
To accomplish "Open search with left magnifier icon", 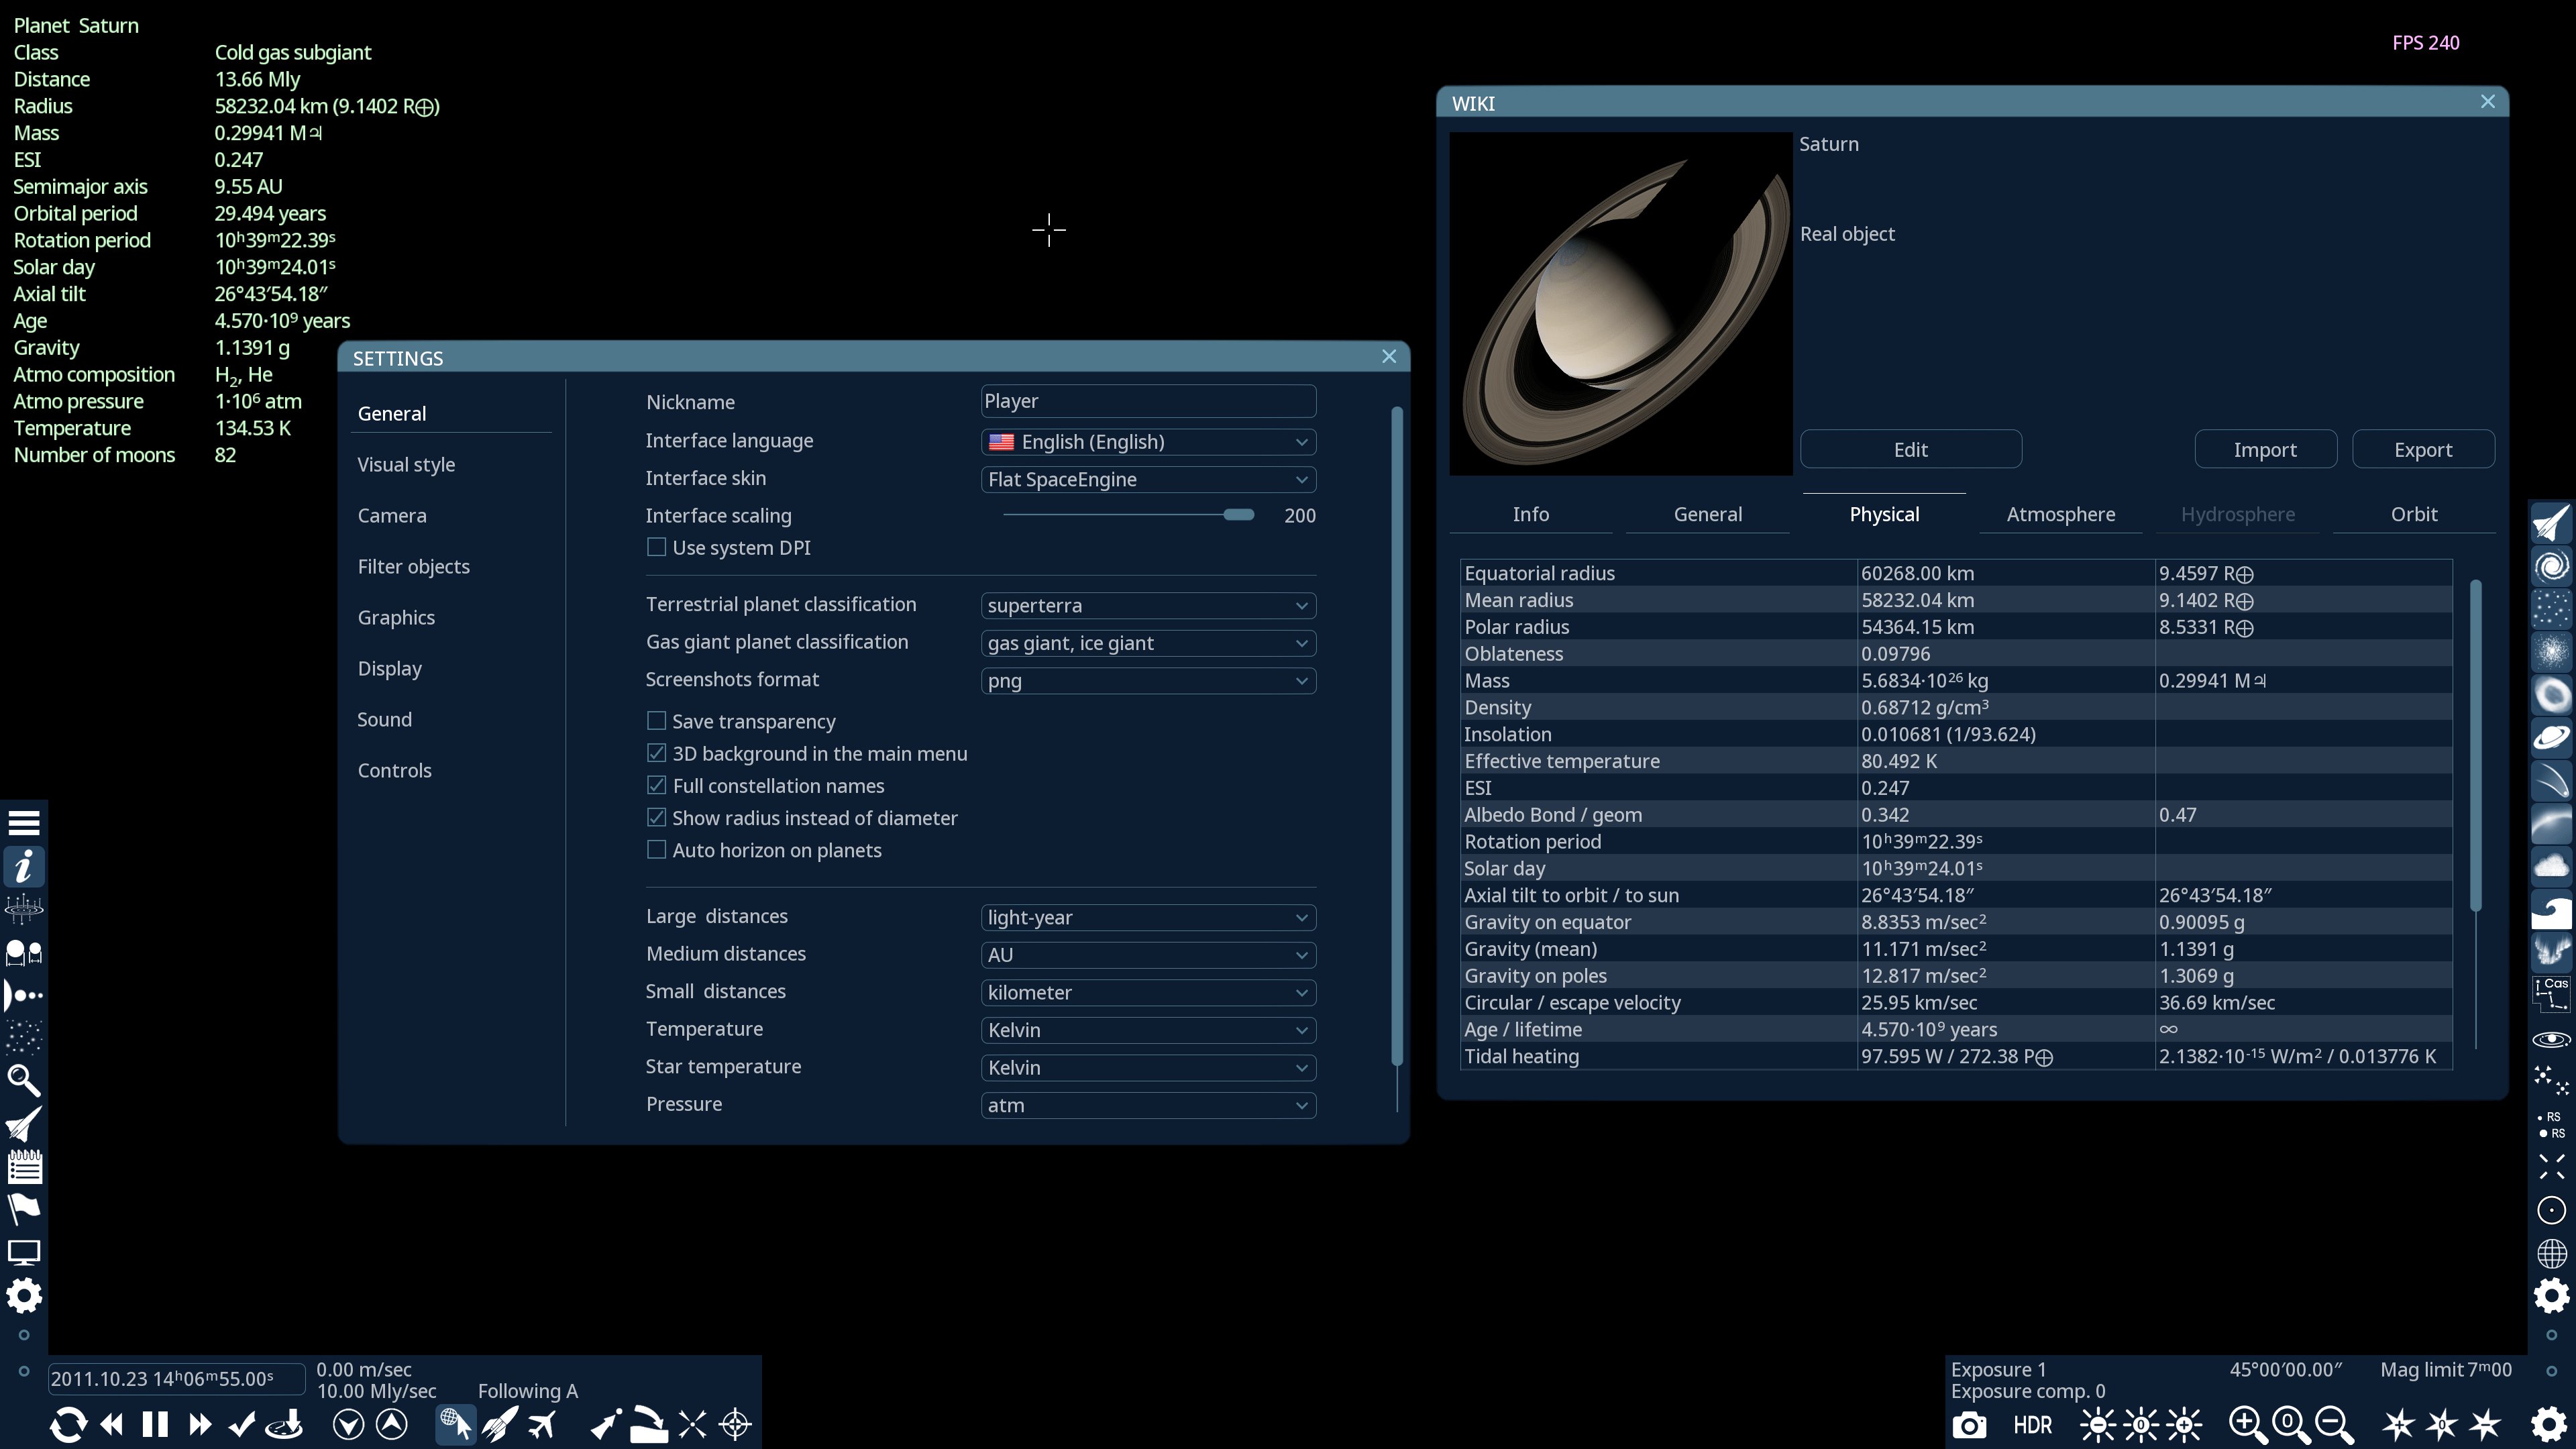I will coord(24,1081).
